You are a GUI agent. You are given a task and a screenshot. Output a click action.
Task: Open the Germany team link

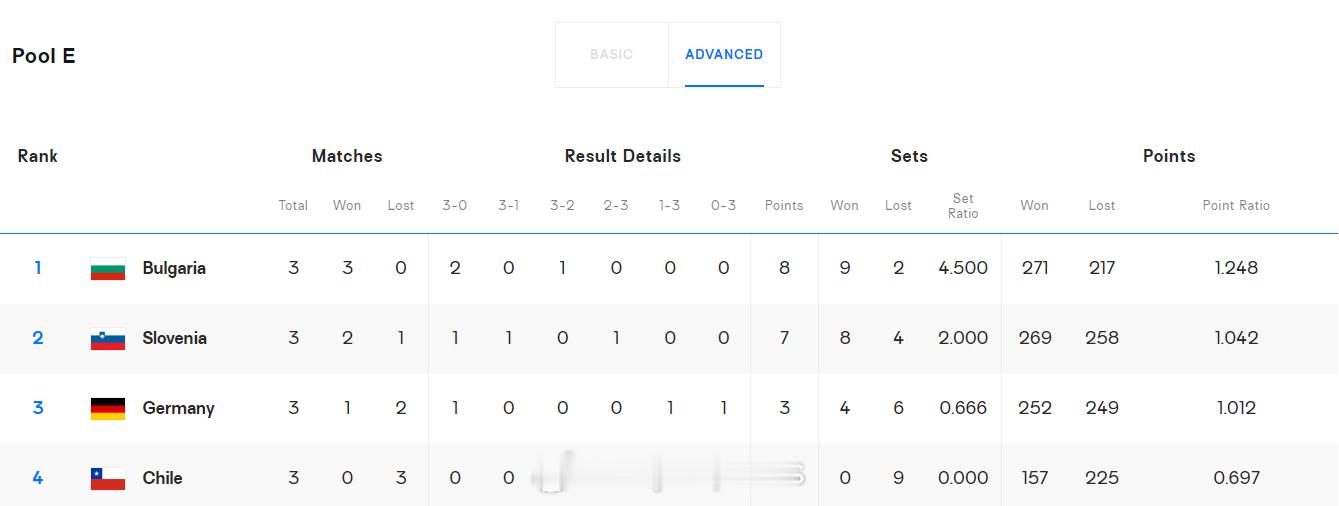coord(179,408)
